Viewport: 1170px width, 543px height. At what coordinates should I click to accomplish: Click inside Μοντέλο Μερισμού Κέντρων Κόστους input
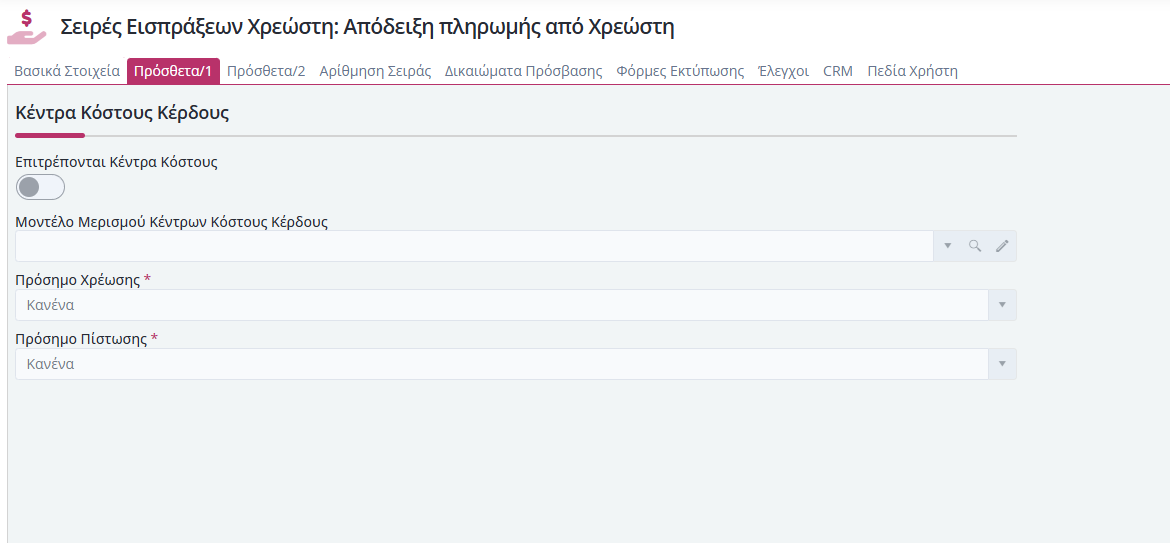point(474,246)
